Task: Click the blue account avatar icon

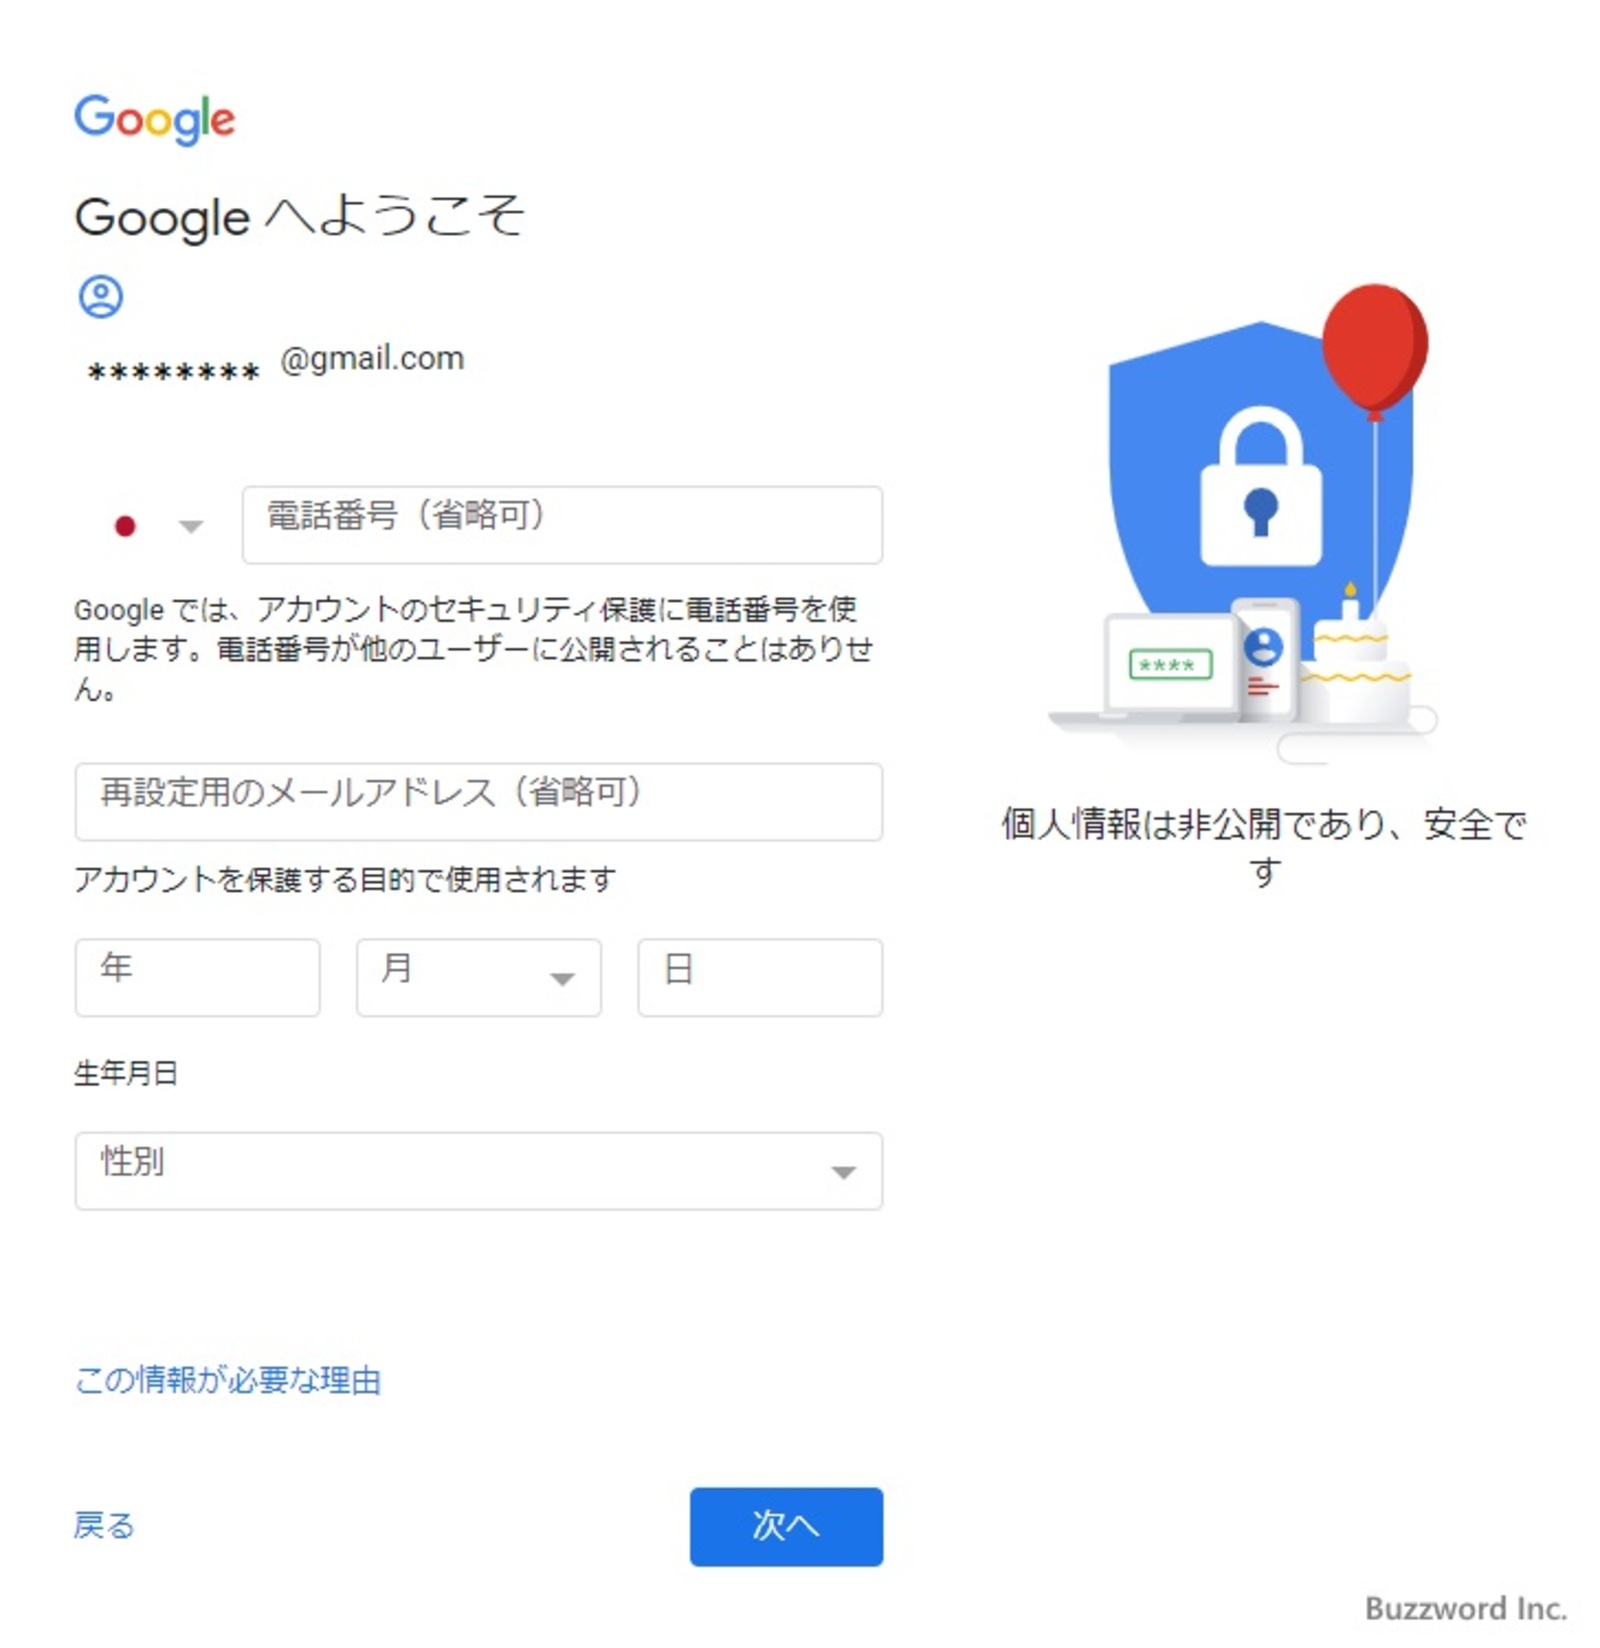Action: [x=101, y=297]
